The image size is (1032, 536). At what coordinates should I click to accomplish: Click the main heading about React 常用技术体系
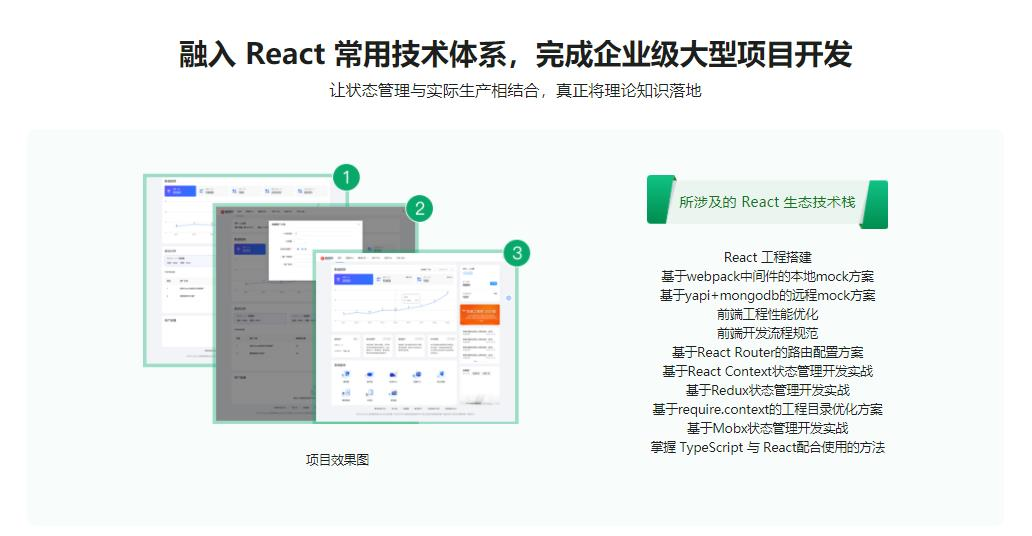(515, 54)
